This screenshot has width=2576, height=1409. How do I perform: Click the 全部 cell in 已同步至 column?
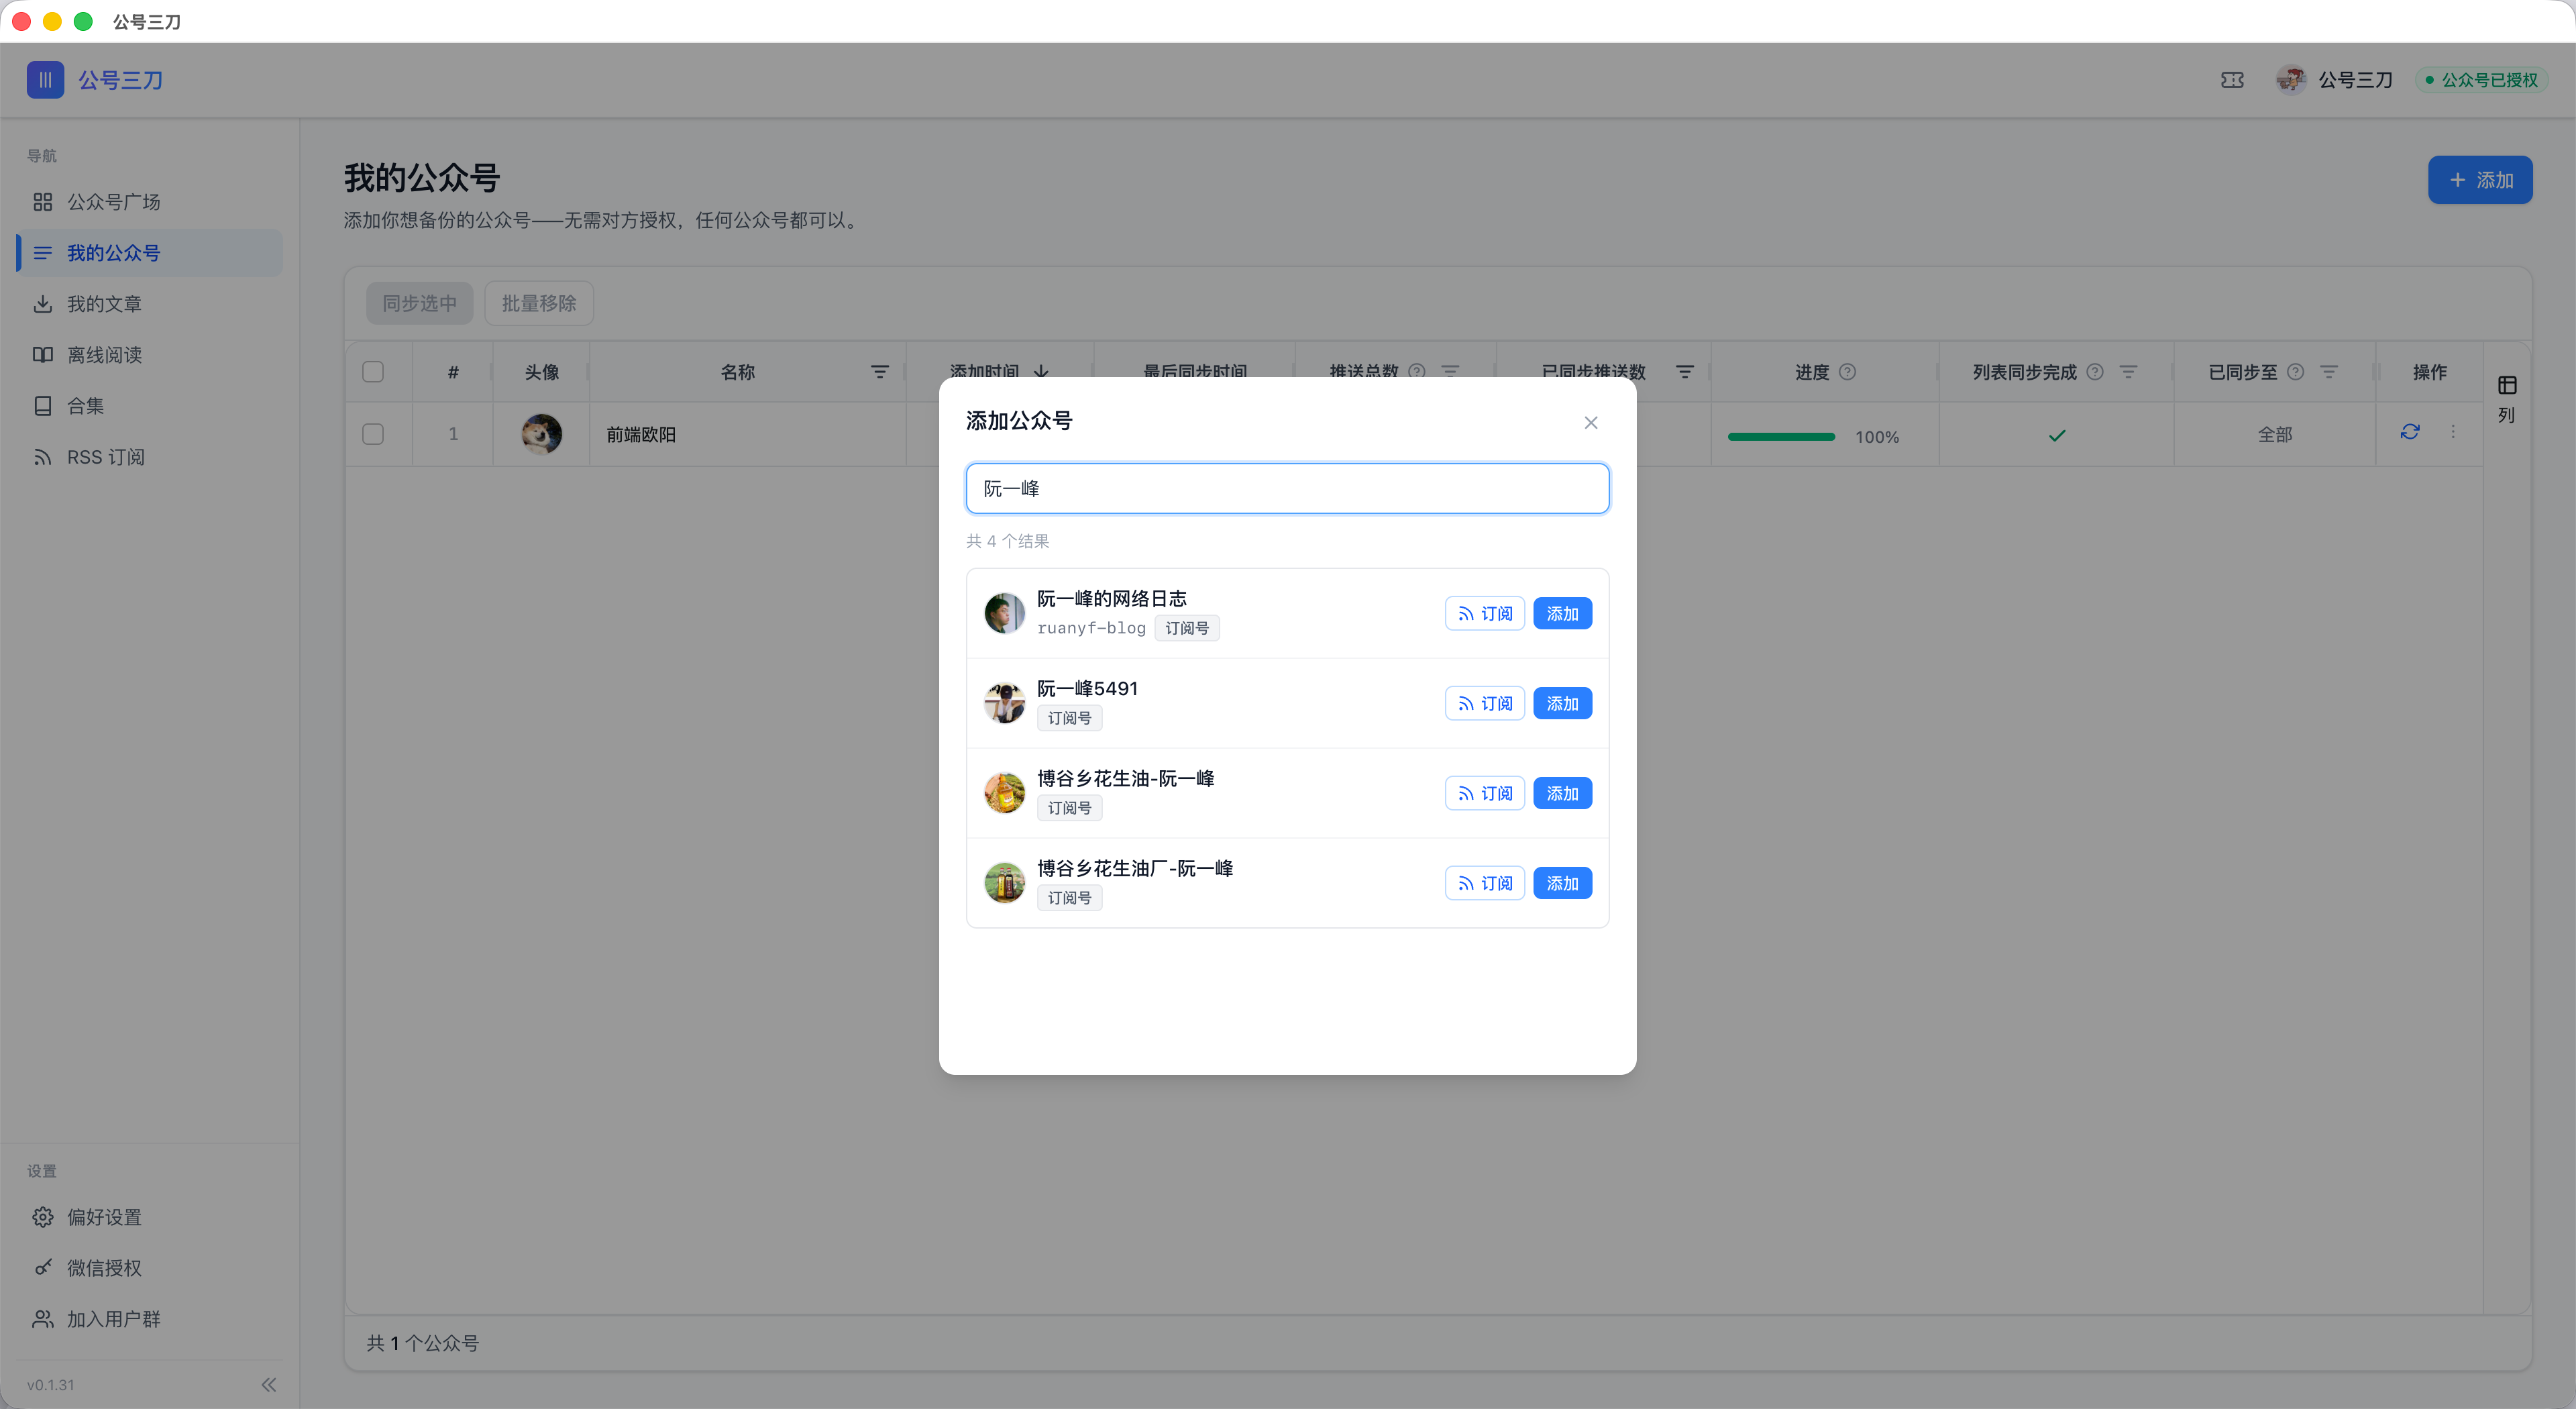tap(2275, 434)
